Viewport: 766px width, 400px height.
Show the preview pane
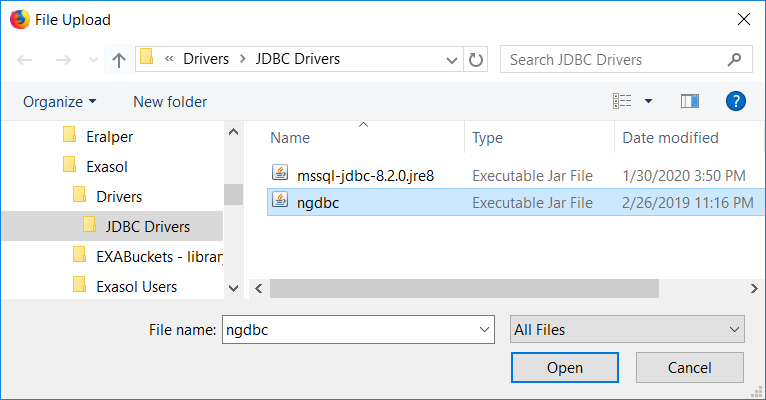click(x=690, y=101)
